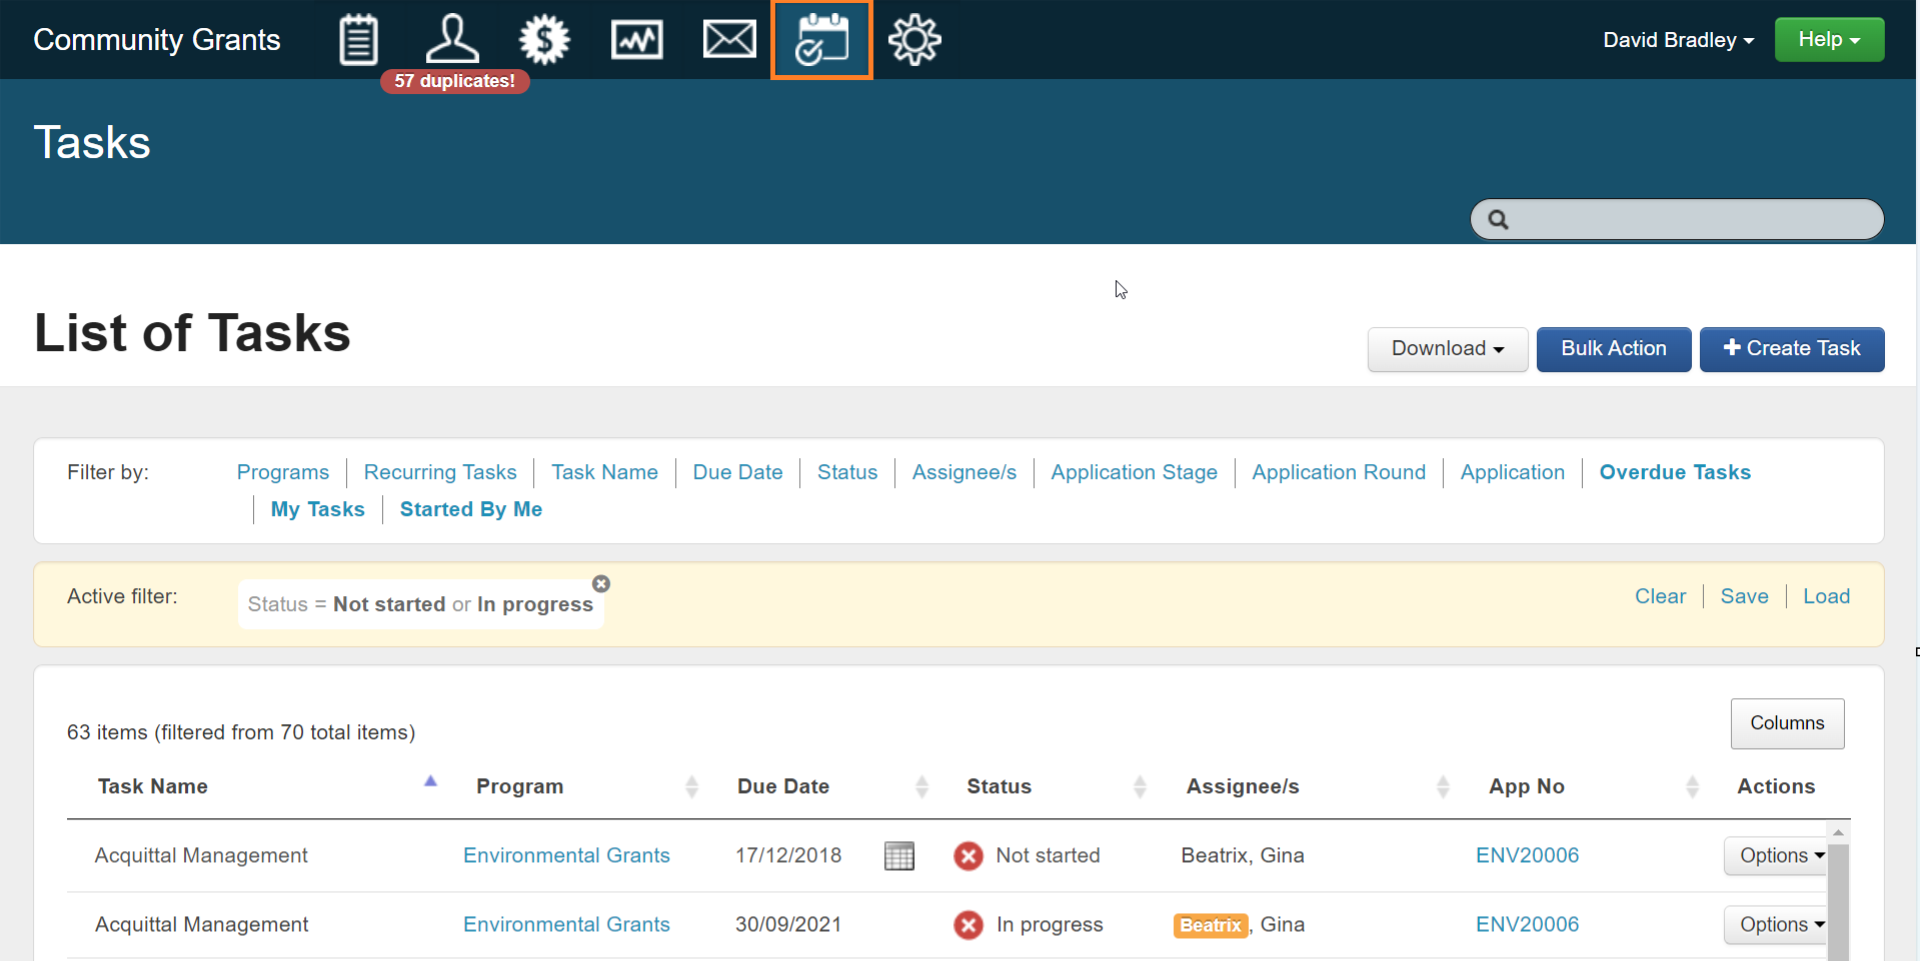Screen dimensions: 1920x961
Task: Open the ENV20006 application link in first row
Action: coord(1527,856)
